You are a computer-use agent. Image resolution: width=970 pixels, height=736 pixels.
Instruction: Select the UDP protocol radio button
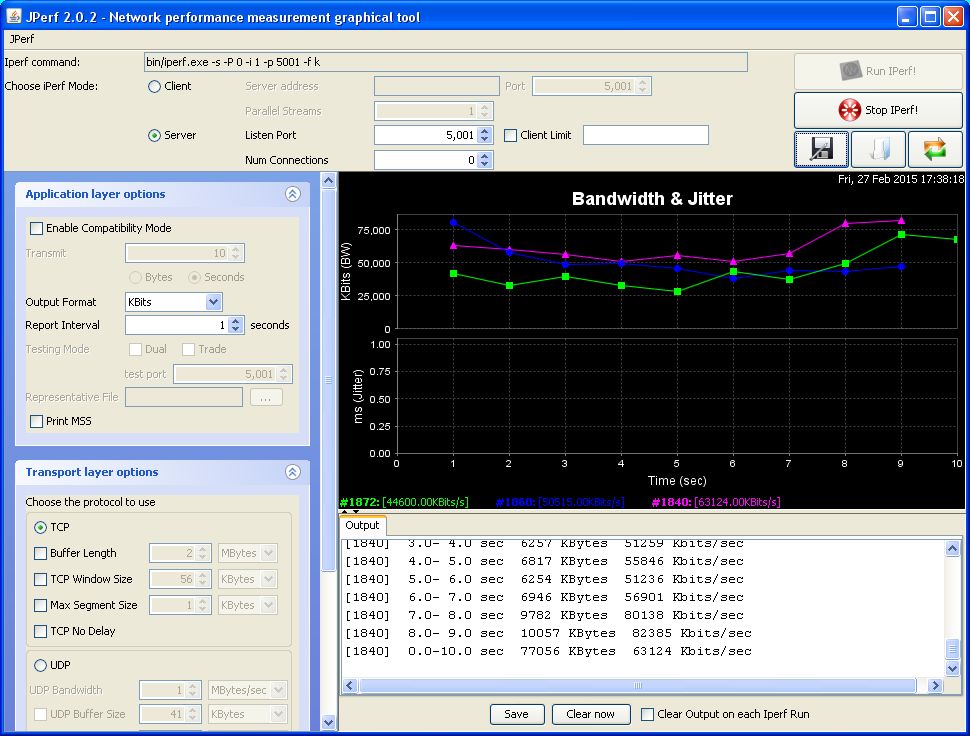41,665
